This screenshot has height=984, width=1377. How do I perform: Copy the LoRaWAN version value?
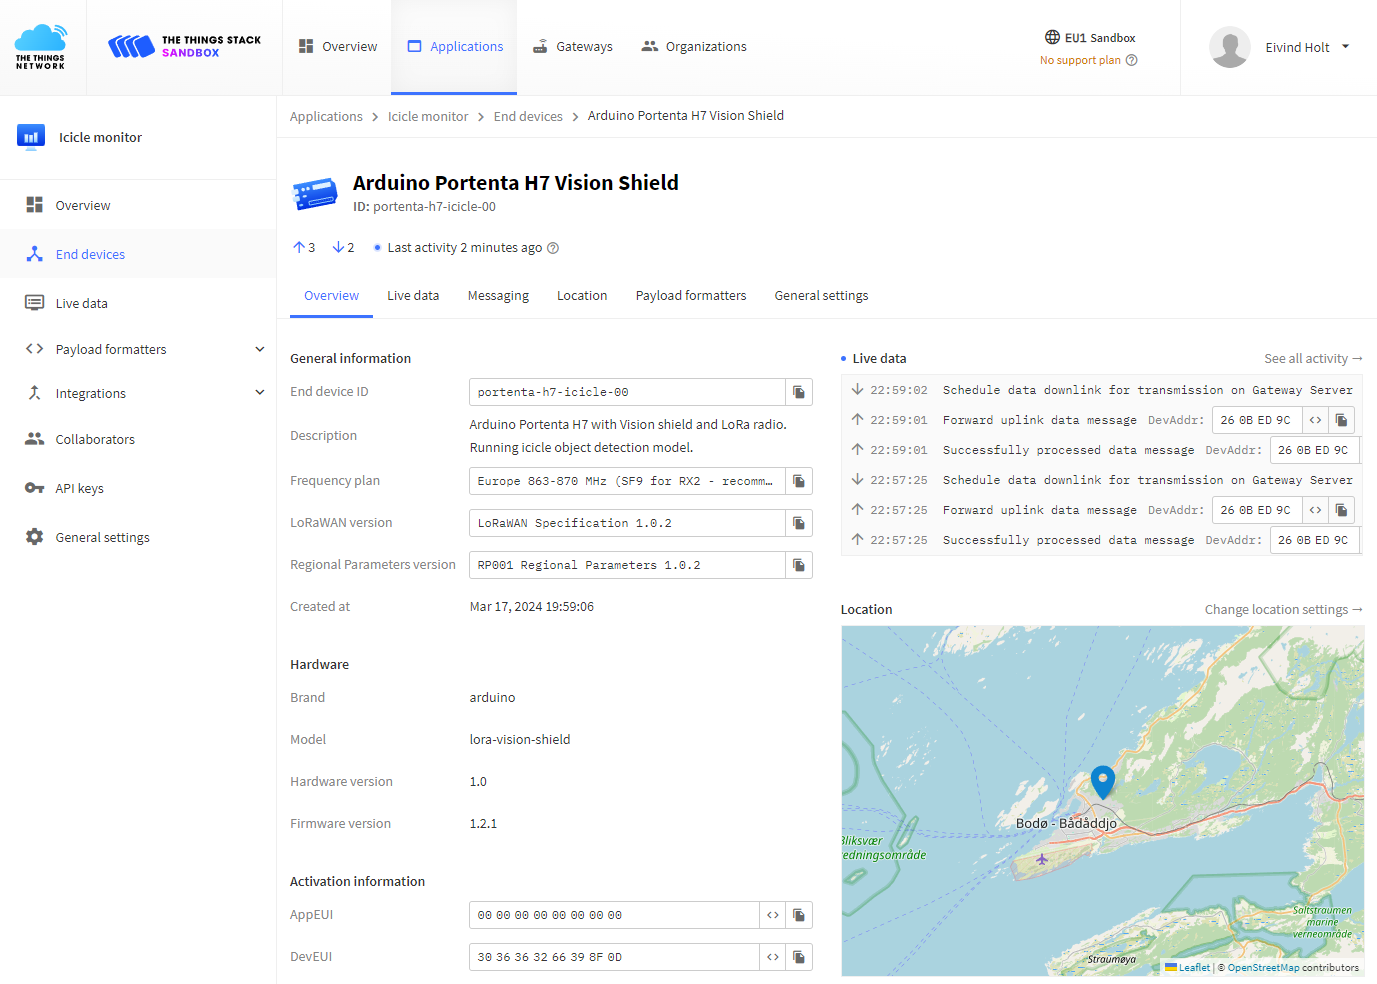[x=798, y=523]
